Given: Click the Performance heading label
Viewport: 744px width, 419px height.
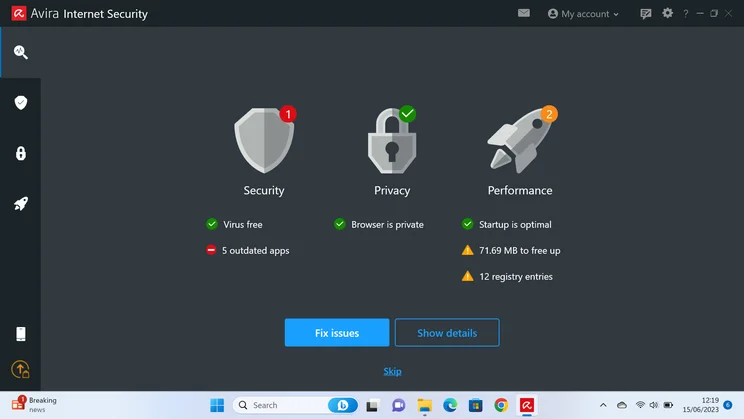Looking at the screenshot, I should (x=520, y=190).
